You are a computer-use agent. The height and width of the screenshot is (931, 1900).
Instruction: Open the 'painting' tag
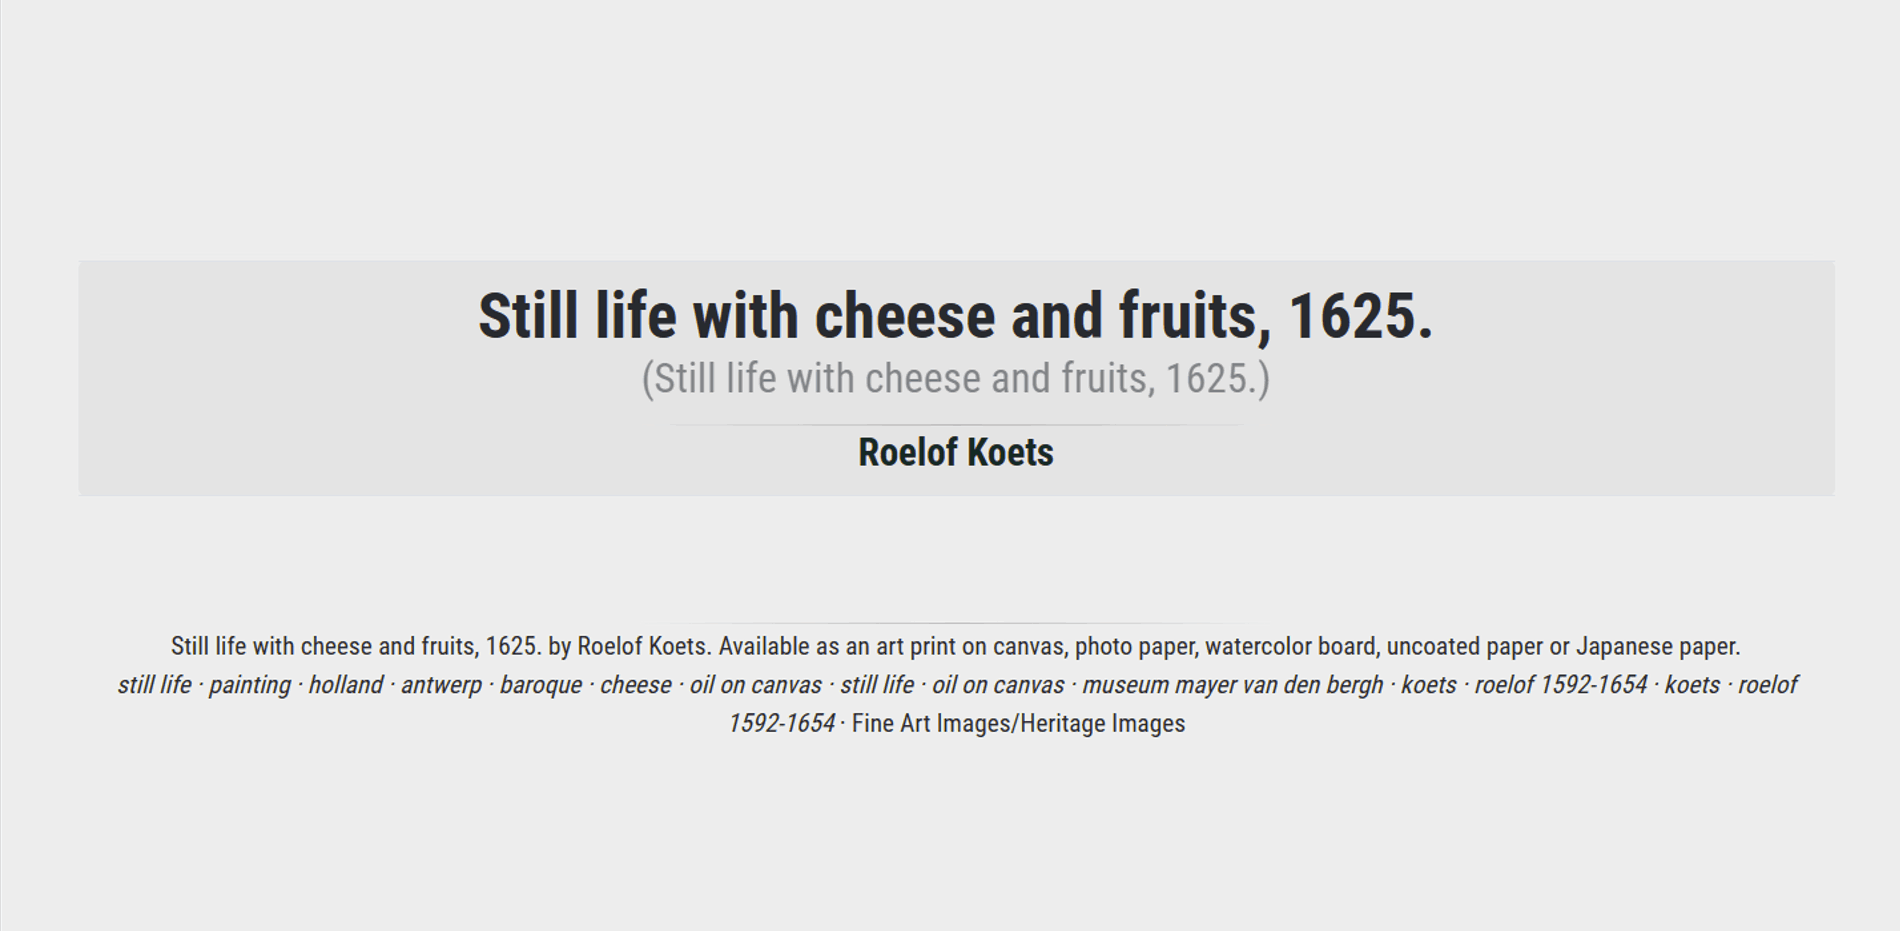coord(250,685)
